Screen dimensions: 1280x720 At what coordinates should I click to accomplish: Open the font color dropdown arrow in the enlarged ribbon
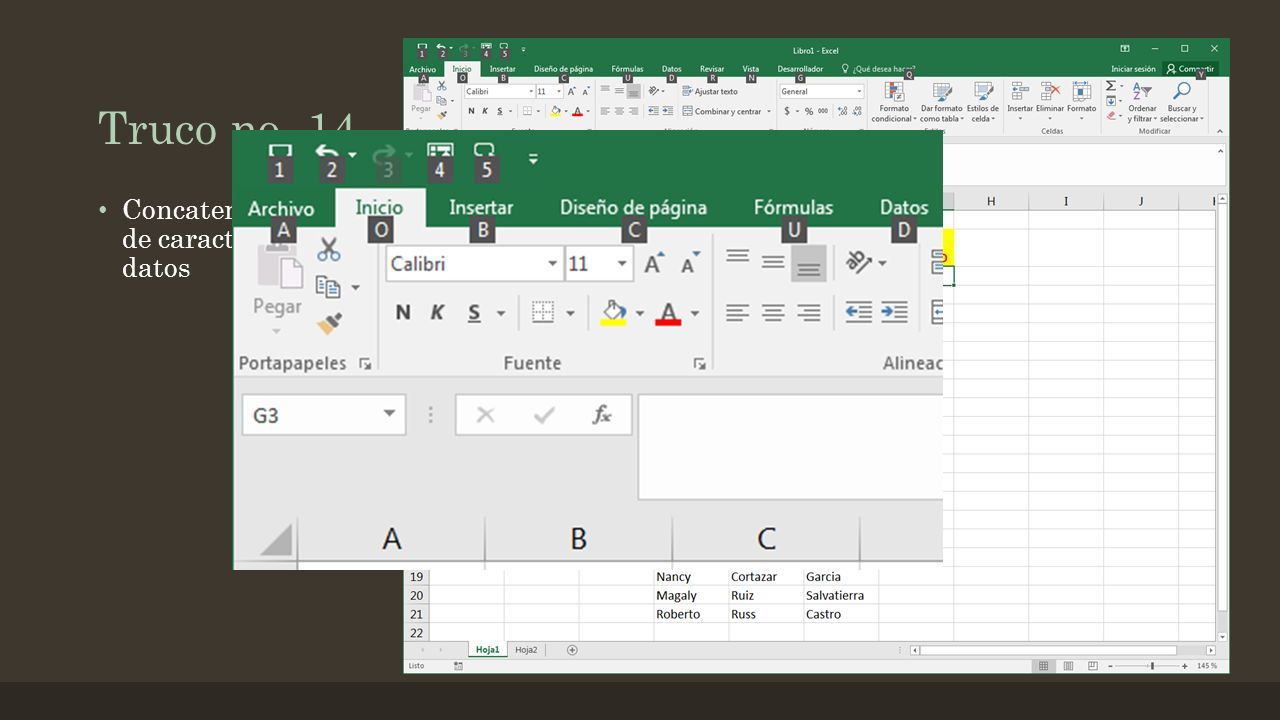(x=695, y=313)
